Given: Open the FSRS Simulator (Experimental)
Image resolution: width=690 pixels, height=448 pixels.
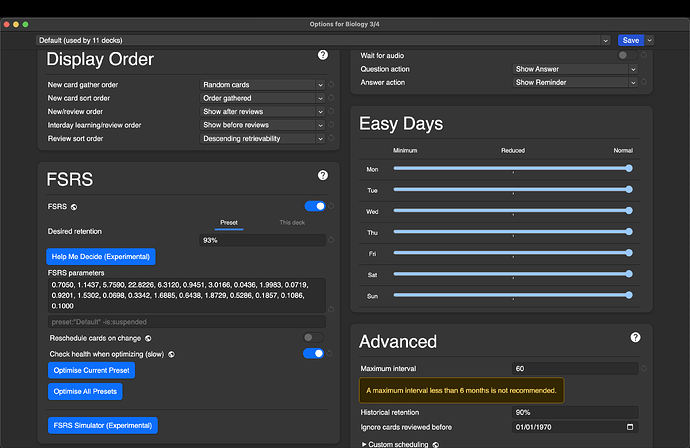Looking at the screenshot, I should pos(102,425).
